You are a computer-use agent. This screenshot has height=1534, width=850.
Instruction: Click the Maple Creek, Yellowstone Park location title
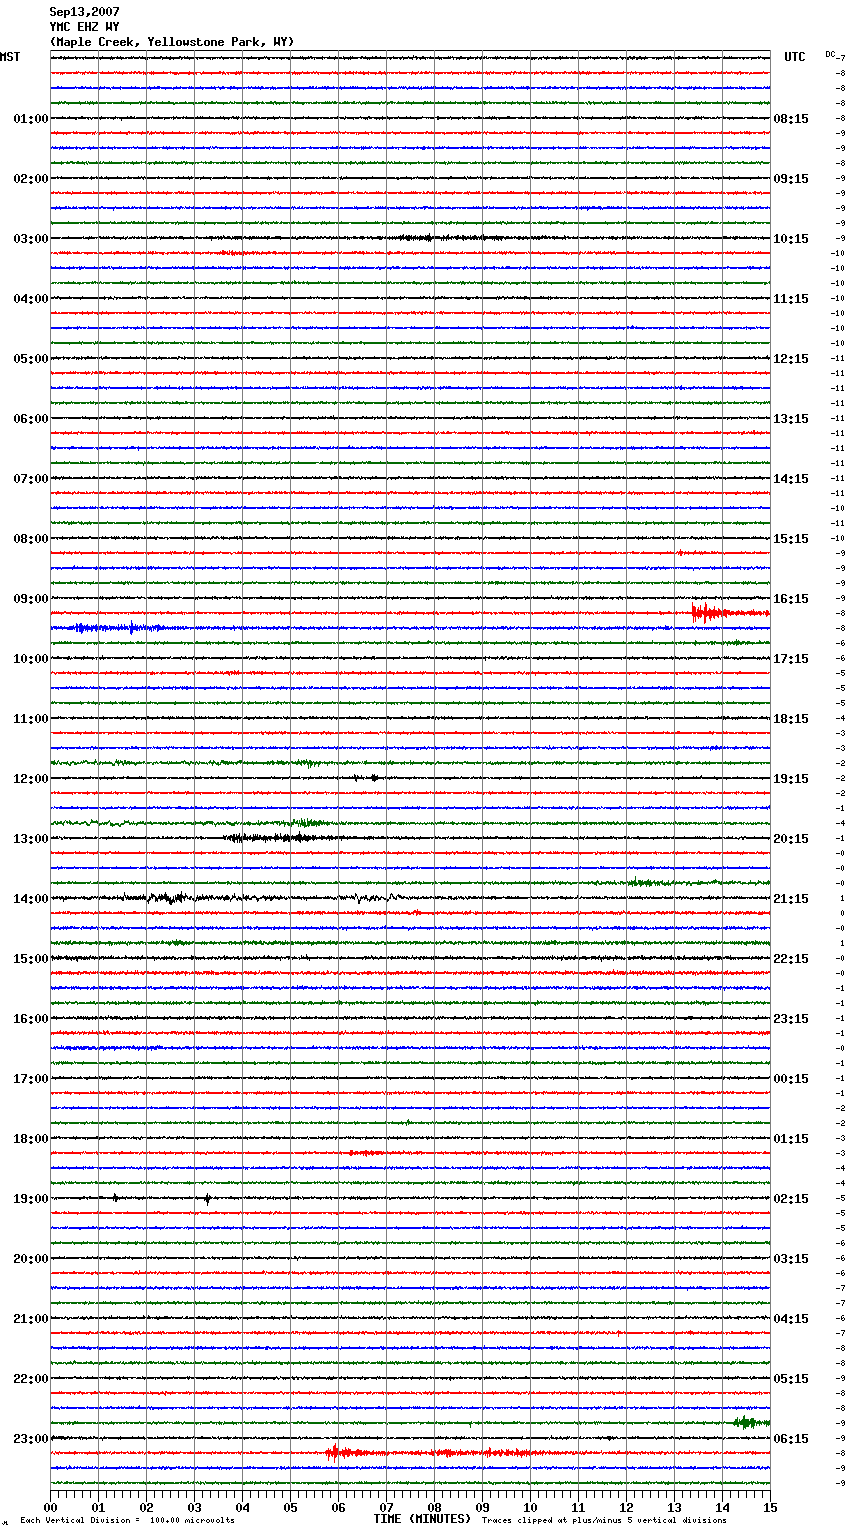172,42
